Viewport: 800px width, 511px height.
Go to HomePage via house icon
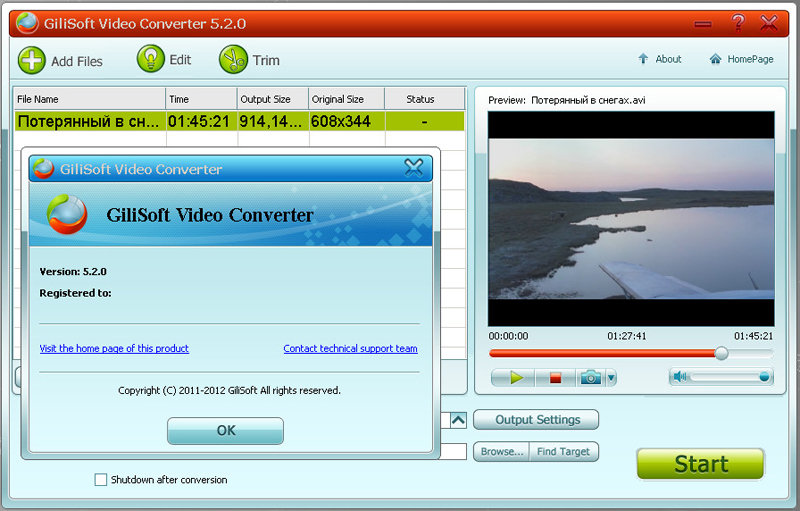[x=741, y=59]
